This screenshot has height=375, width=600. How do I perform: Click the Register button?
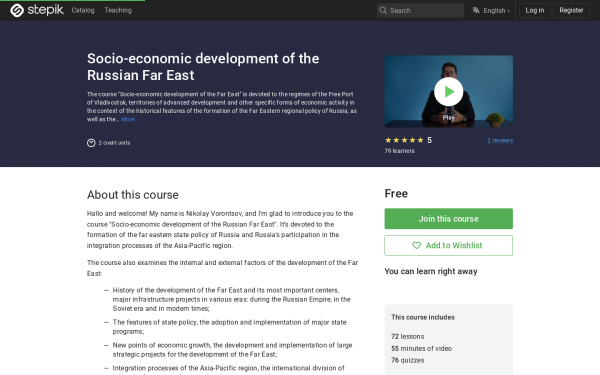(571, 10)
